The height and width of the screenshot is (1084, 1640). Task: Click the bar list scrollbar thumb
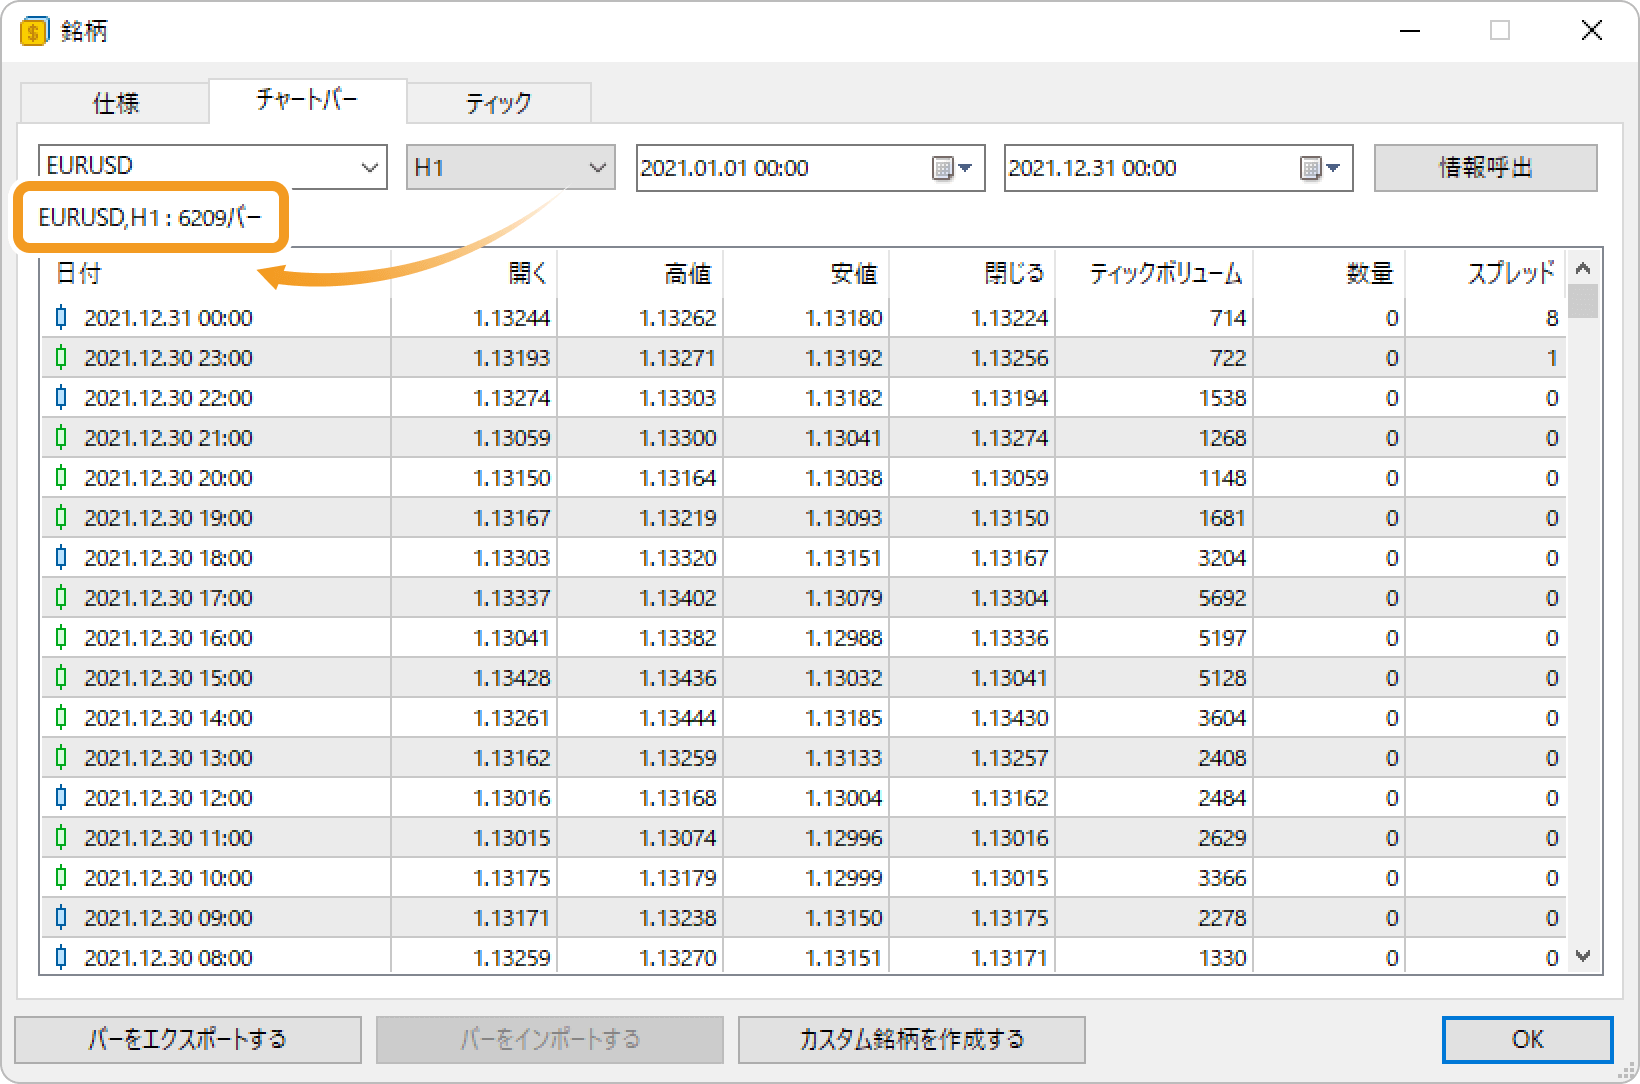[1583, 301]
